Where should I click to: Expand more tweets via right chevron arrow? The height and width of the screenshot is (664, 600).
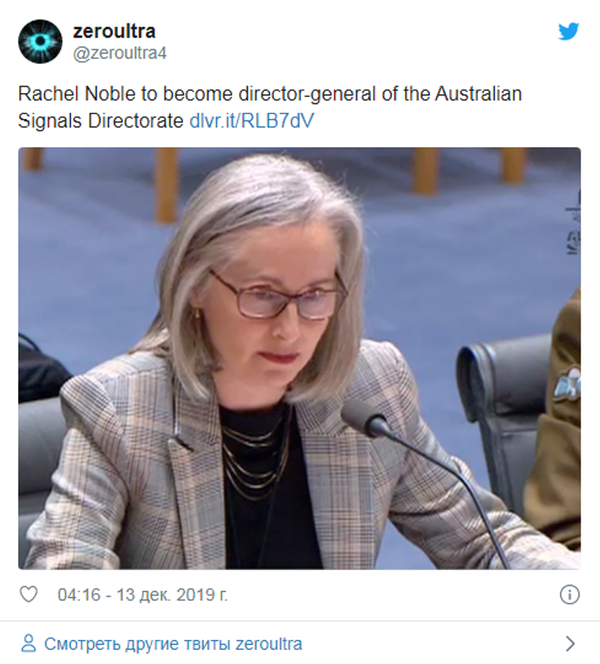coord(570,643)
